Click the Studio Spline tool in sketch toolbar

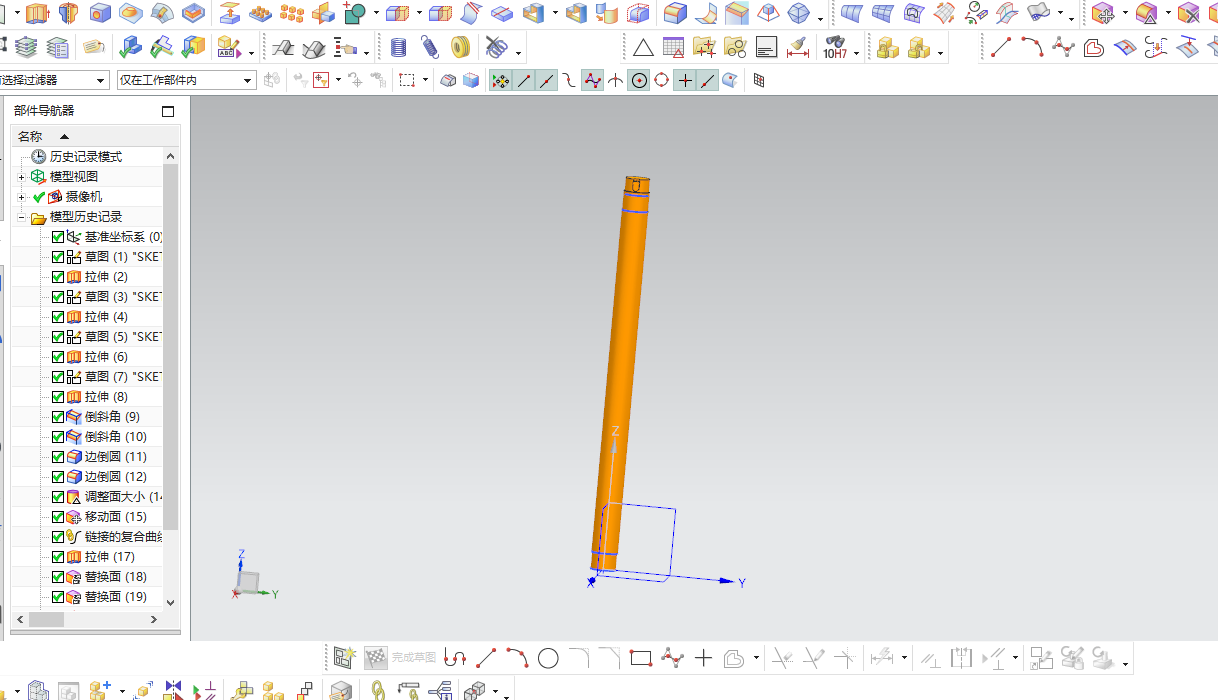point(672,658)
